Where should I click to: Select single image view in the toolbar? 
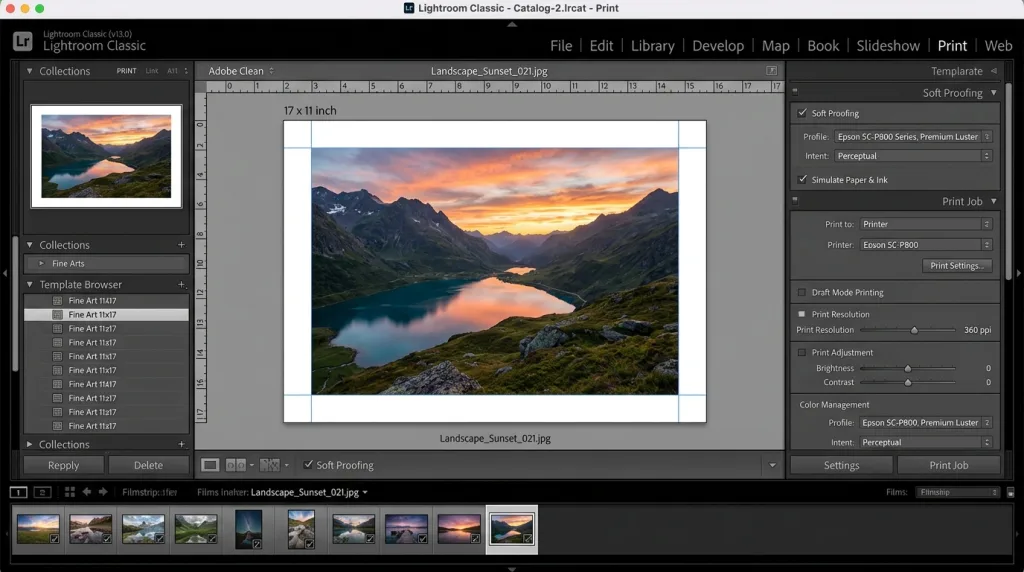click(x=210, y=465)
